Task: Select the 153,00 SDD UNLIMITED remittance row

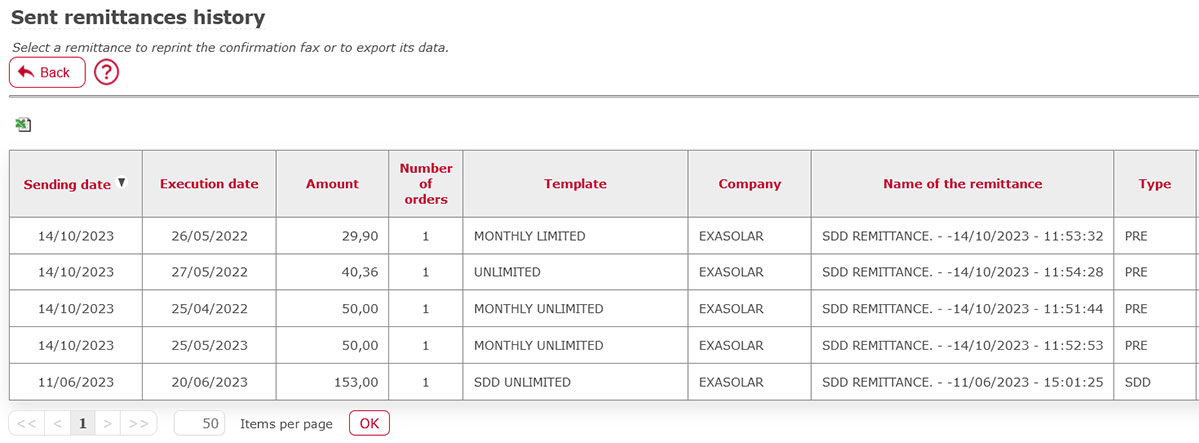Action: click(x=603, y=382)
